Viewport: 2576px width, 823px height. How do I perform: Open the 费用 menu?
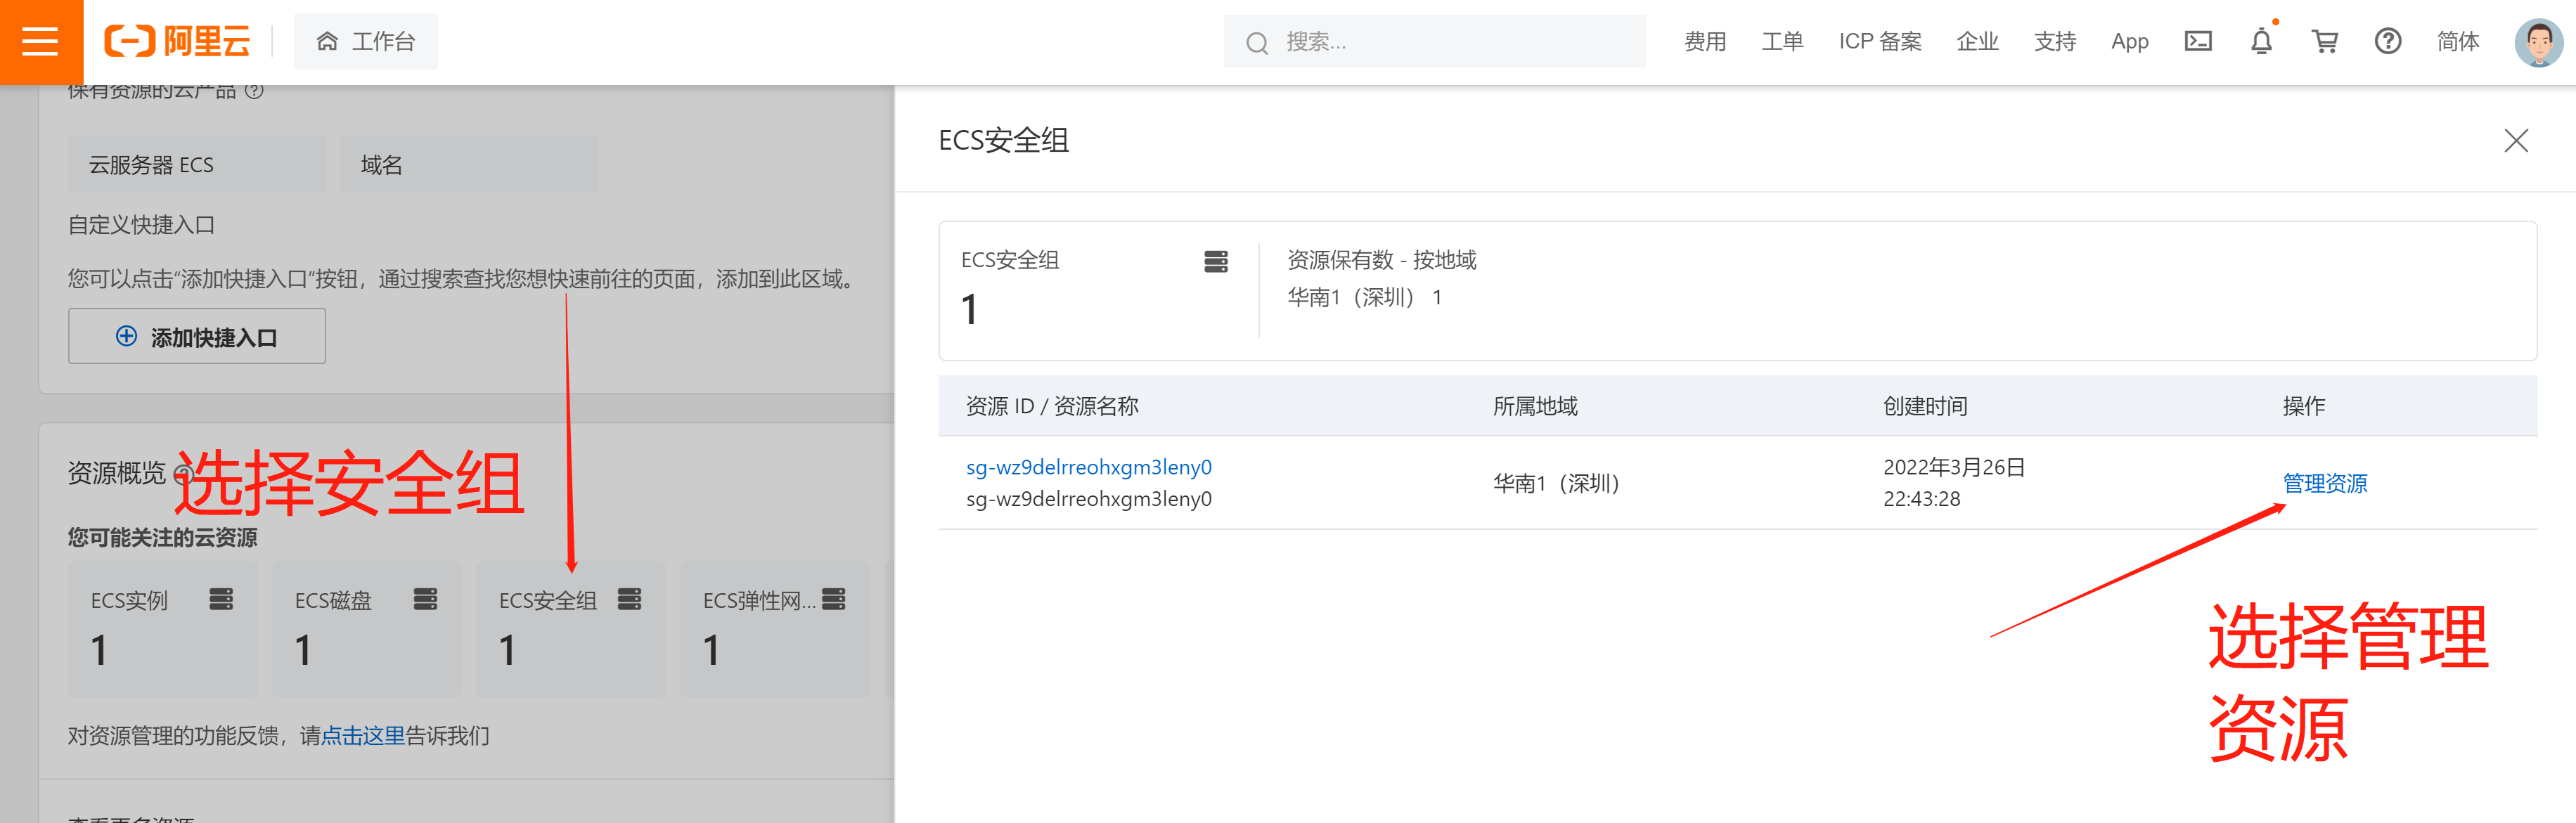1704,41
